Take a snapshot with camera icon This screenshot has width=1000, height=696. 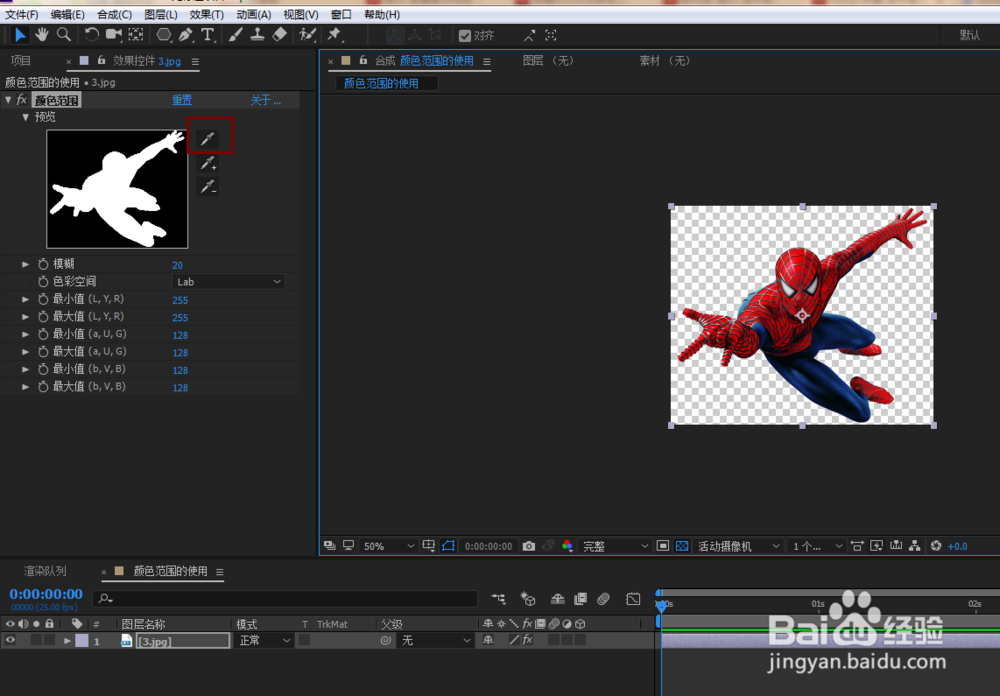(529, 546)
